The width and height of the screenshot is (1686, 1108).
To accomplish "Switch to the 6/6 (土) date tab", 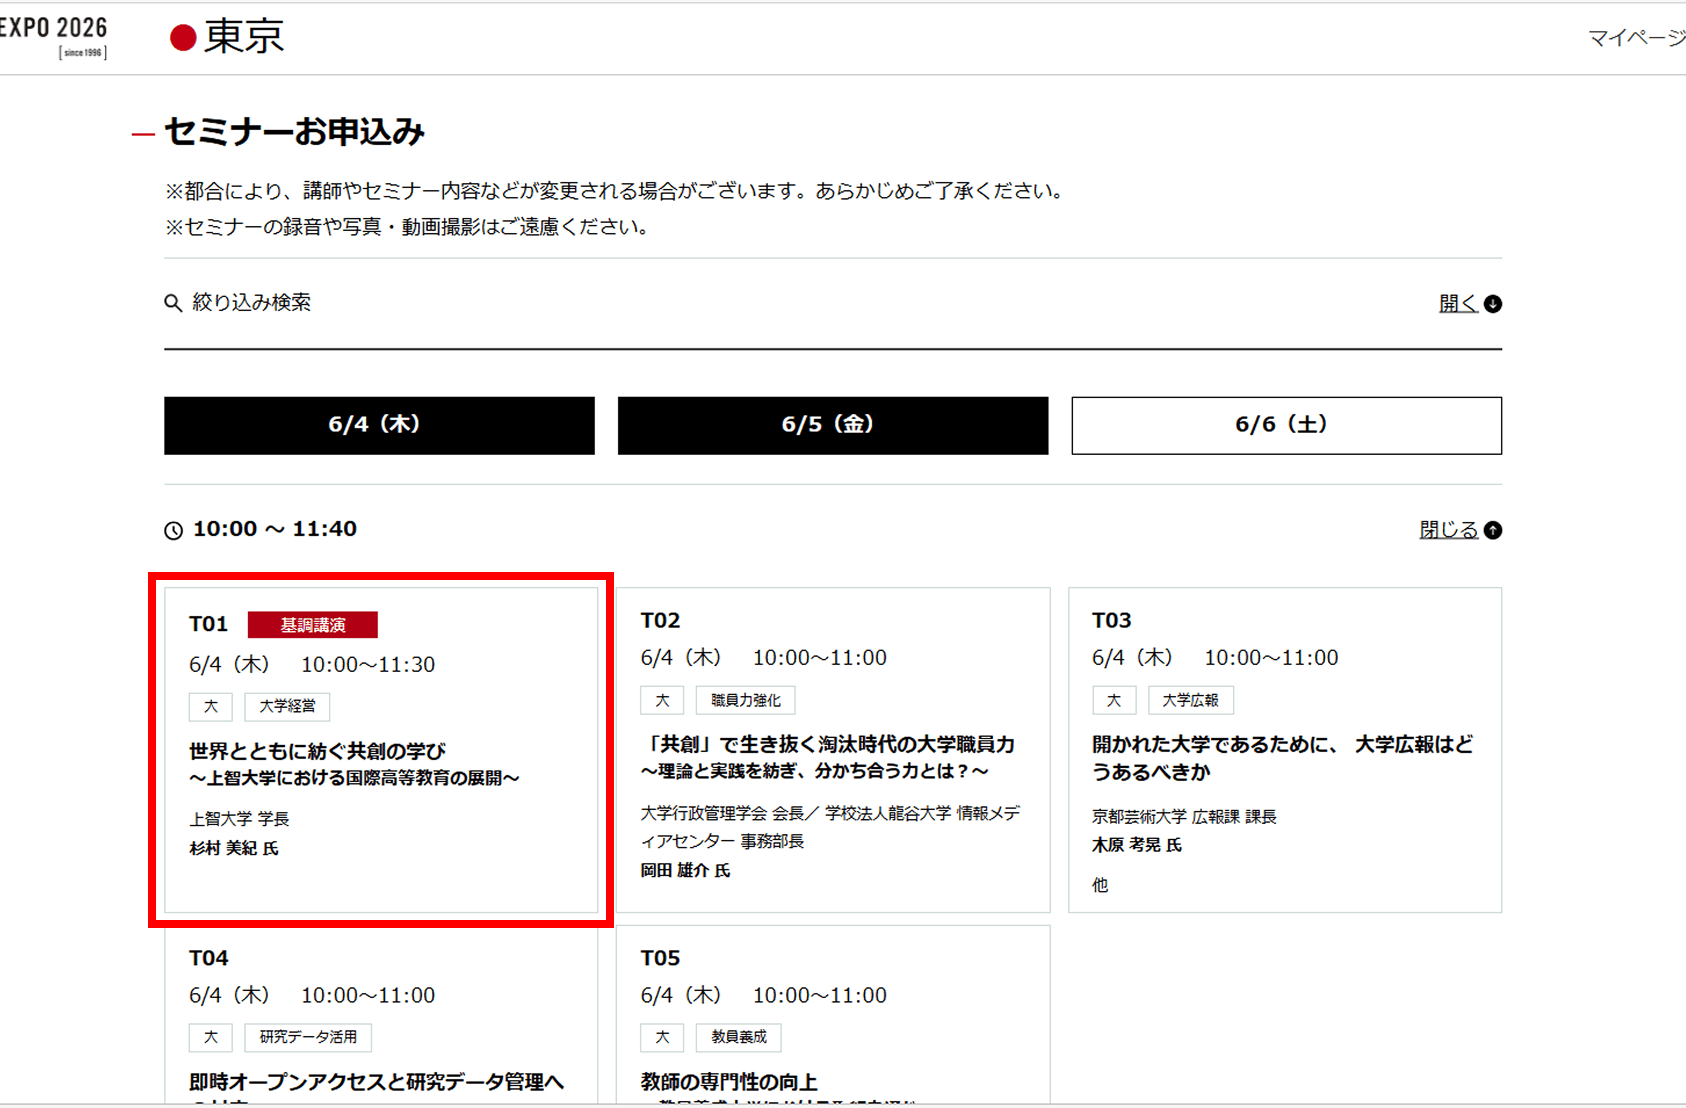I will (x=1286, y=425).
